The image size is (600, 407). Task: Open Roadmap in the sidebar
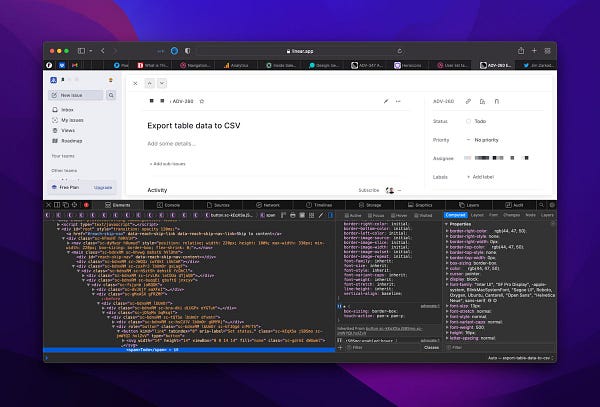(x=67, y=141)
